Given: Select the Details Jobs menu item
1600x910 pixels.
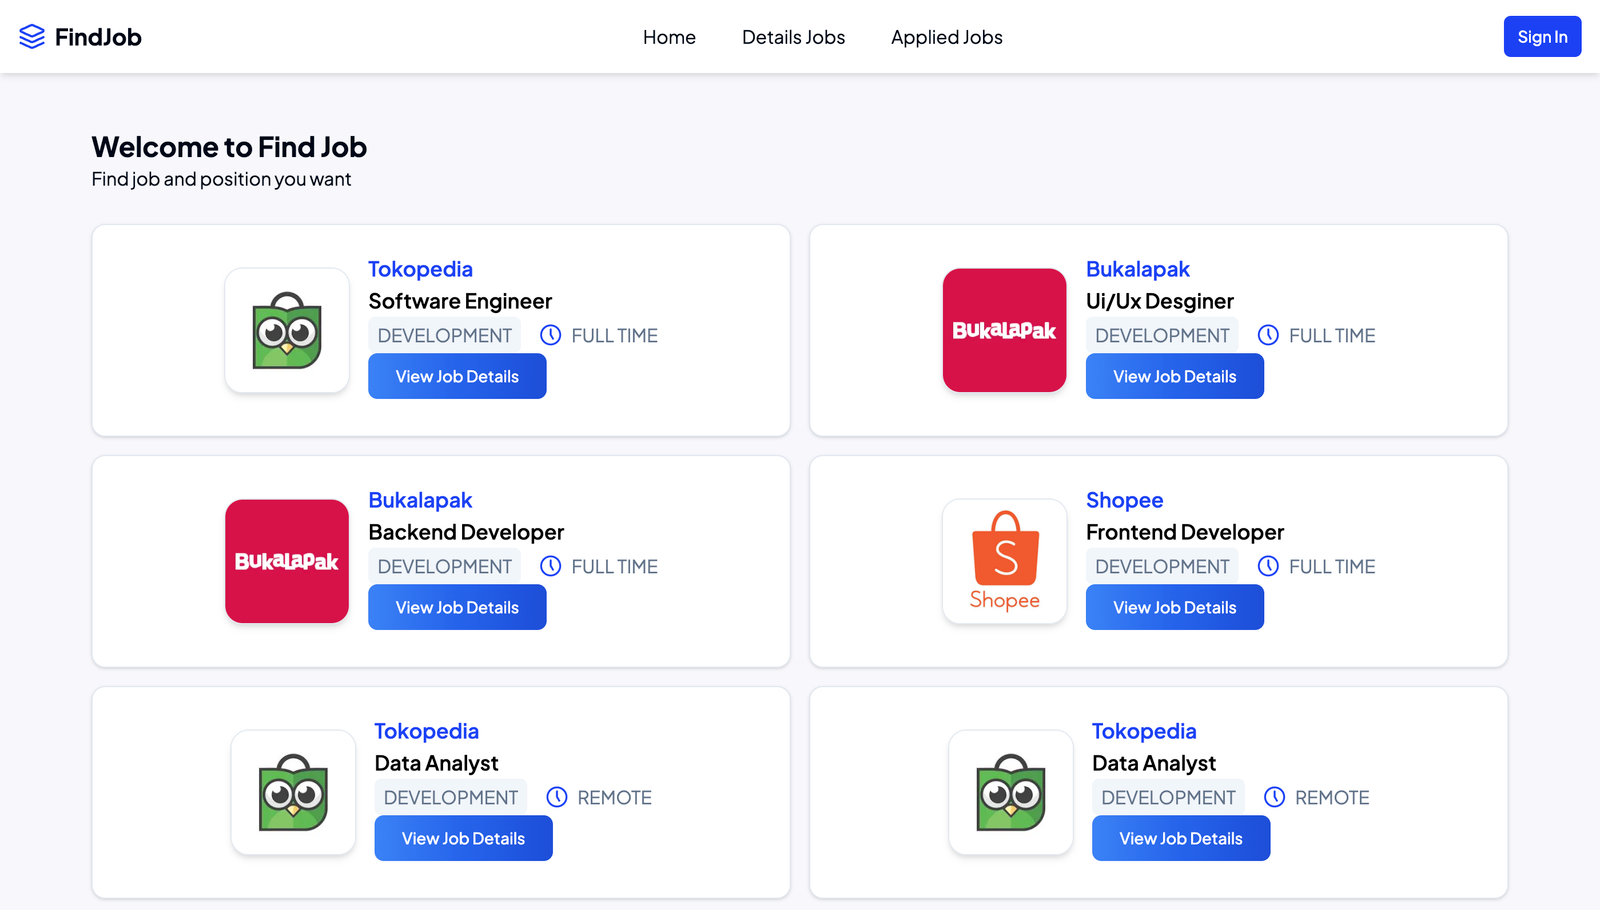Looking at the screenshot, I should [x=793, y=37].
